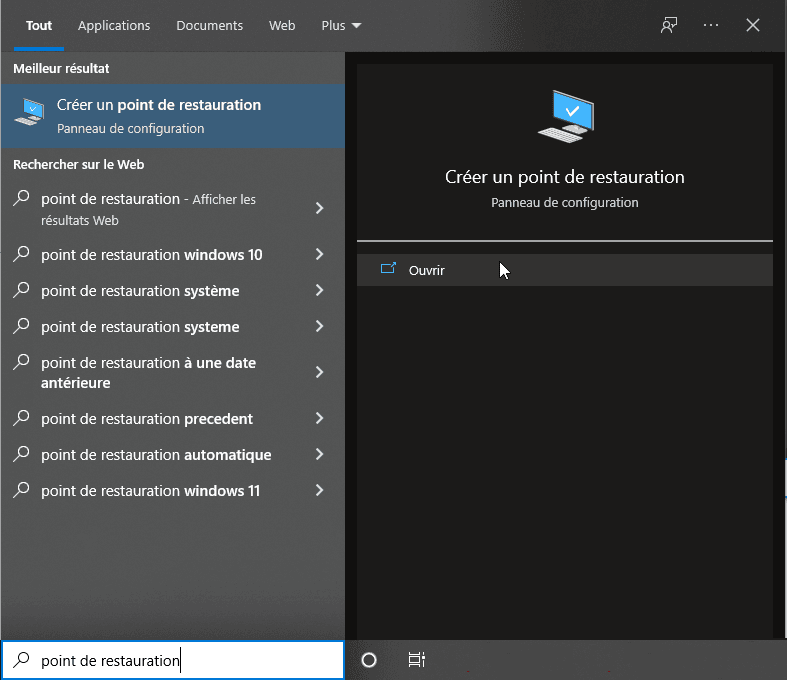This screenshot has height=680, width=787.
Task: Switch to the Documents tab
Action: (x=209, y=25)
